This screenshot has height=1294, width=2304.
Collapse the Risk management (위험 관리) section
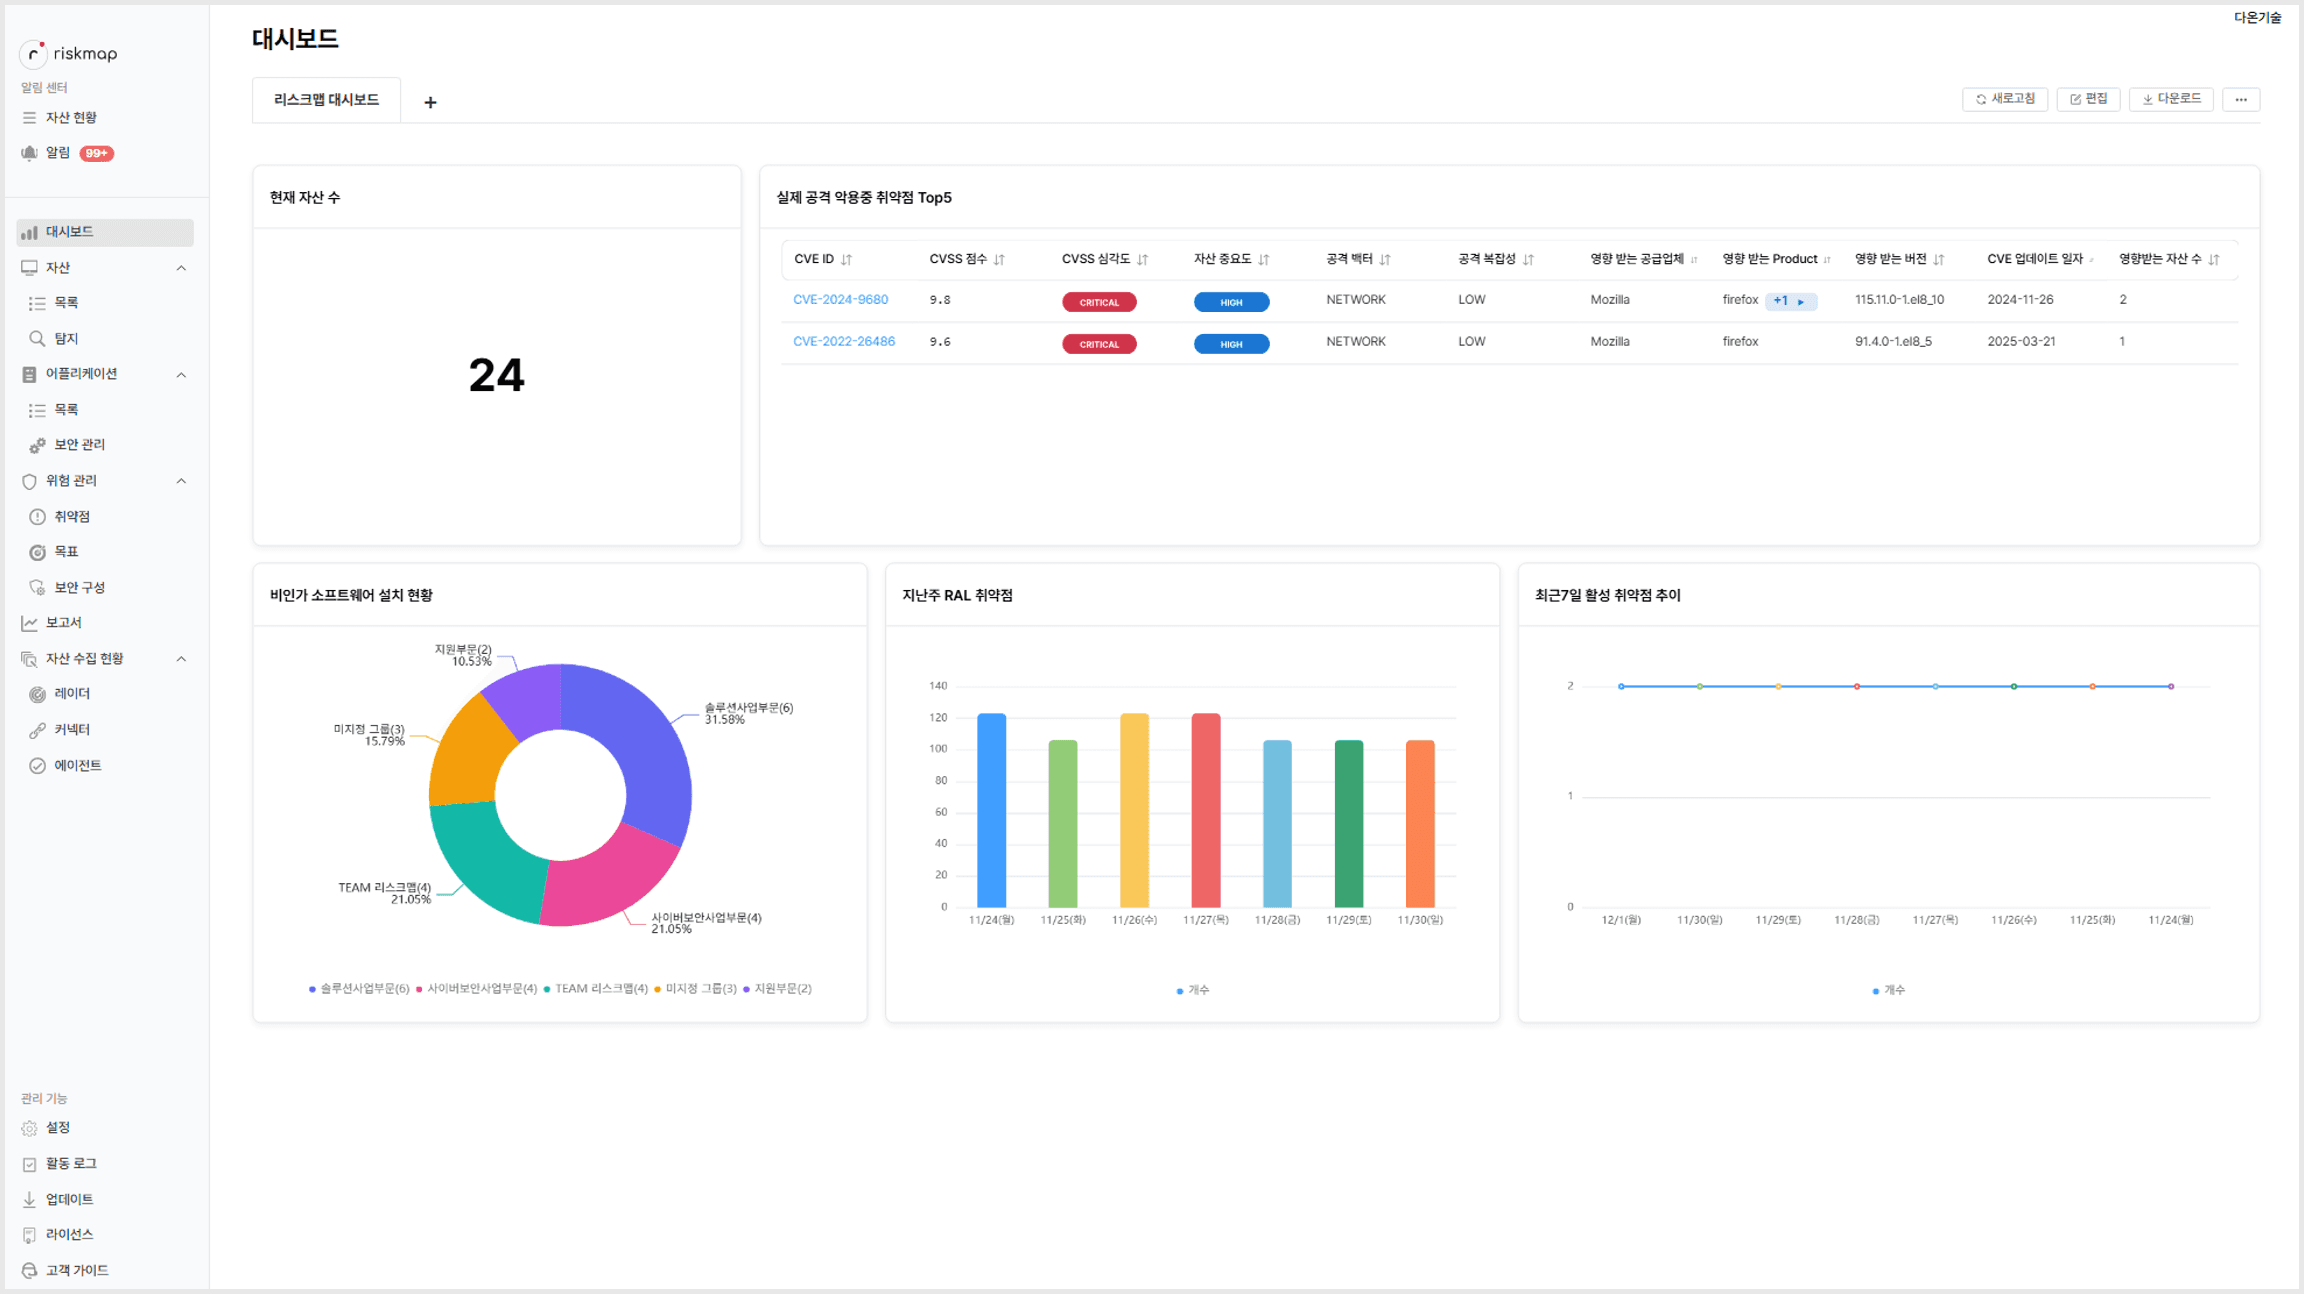click(181, 481)
